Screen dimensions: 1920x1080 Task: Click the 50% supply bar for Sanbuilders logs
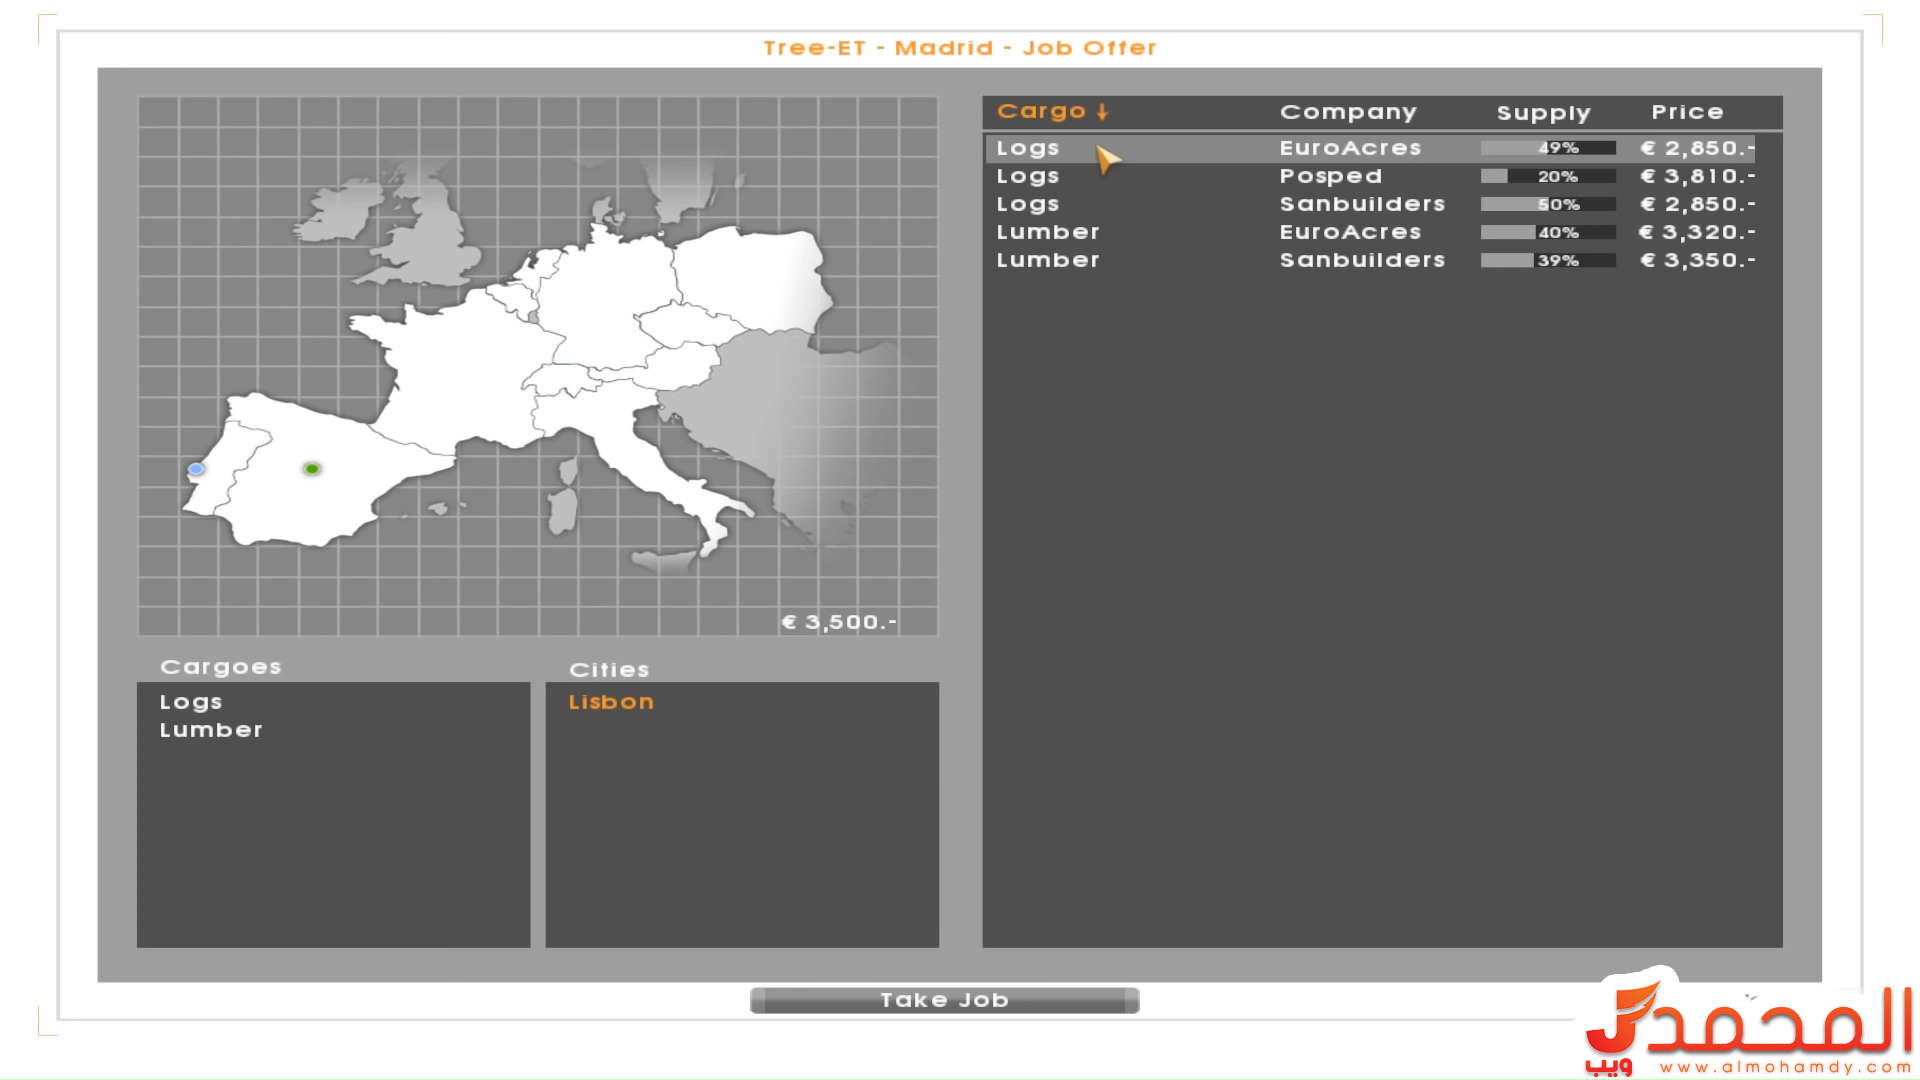click(1547, 204)
